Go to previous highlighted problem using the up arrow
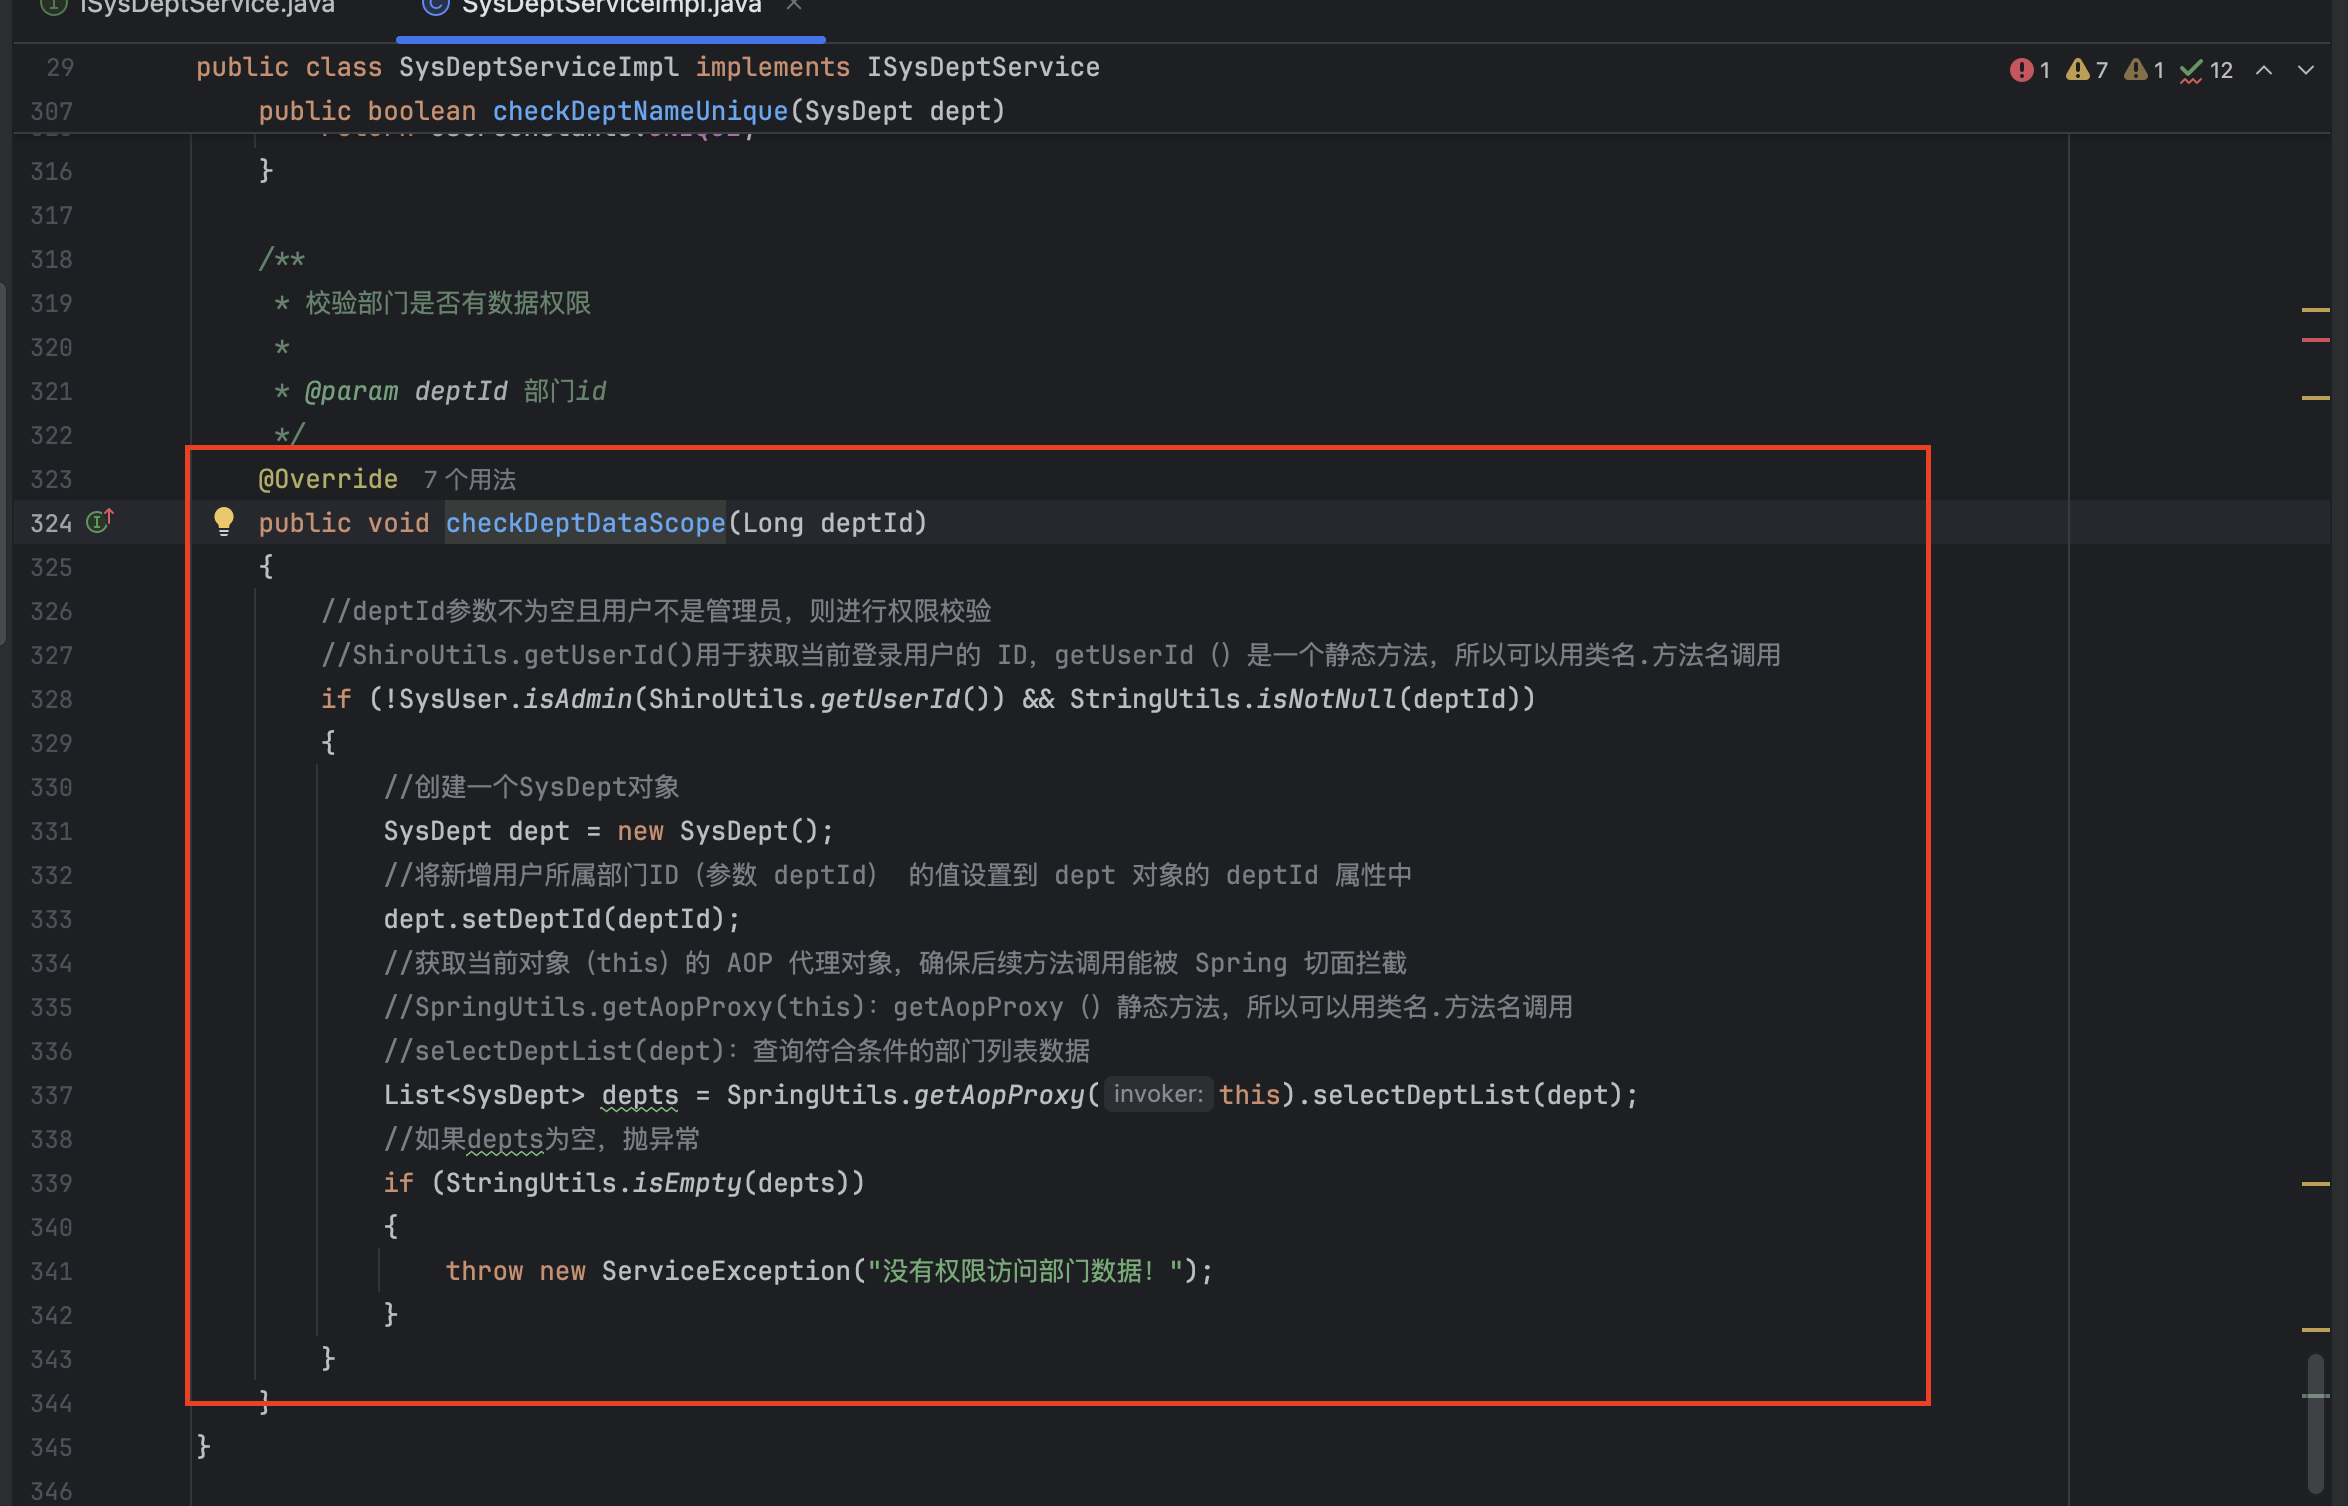Screen dimensions: 2348x1506 [x=2264, y=70]
